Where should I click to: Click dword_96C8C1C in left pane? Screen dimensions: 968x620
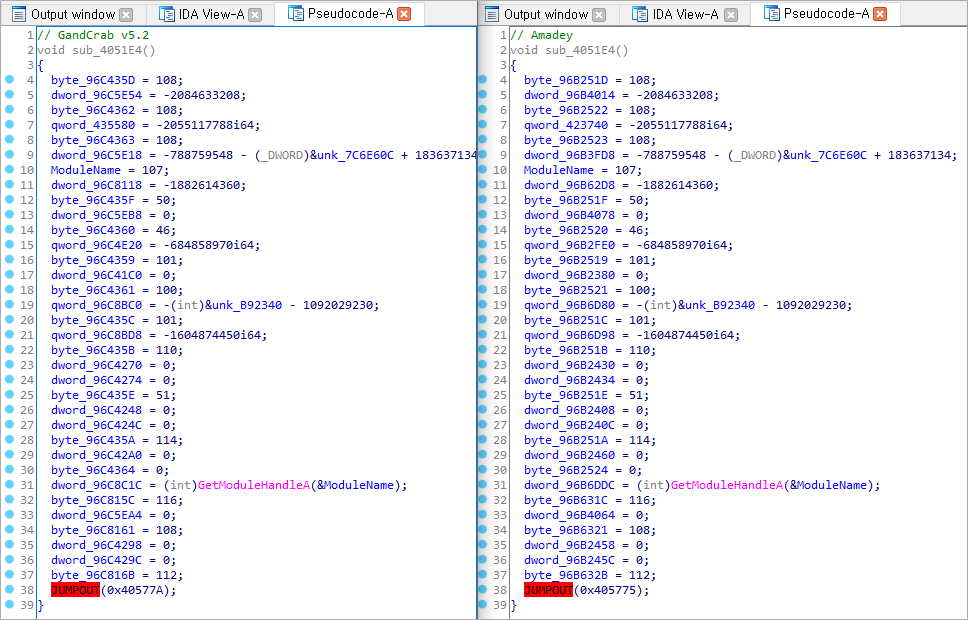click(x=96, y=485)
